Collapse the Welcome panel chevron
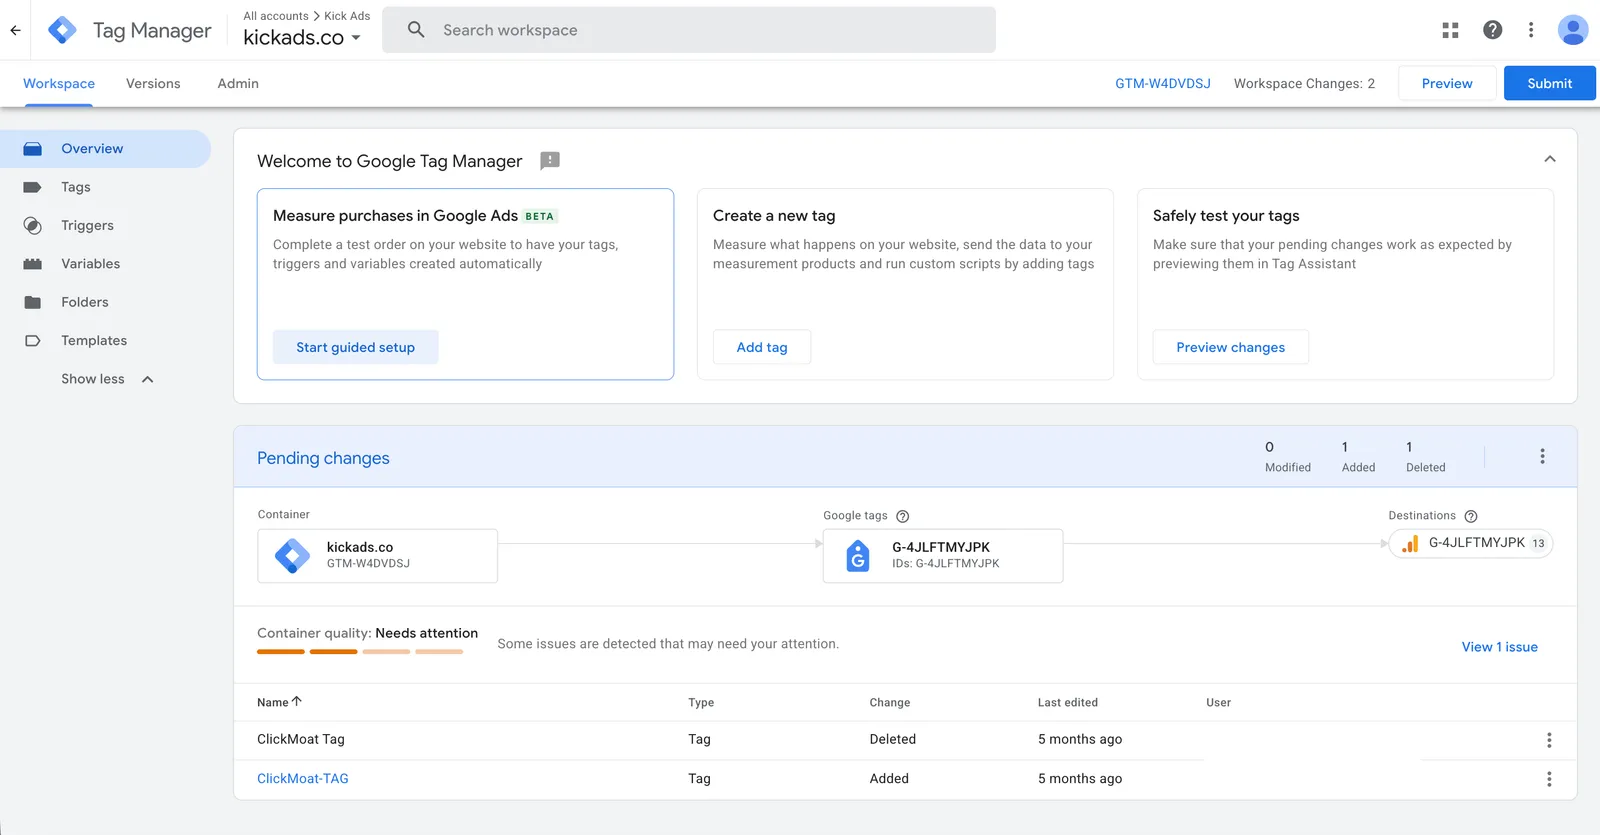This screenshot has width=1600, height=835. 1550,159
